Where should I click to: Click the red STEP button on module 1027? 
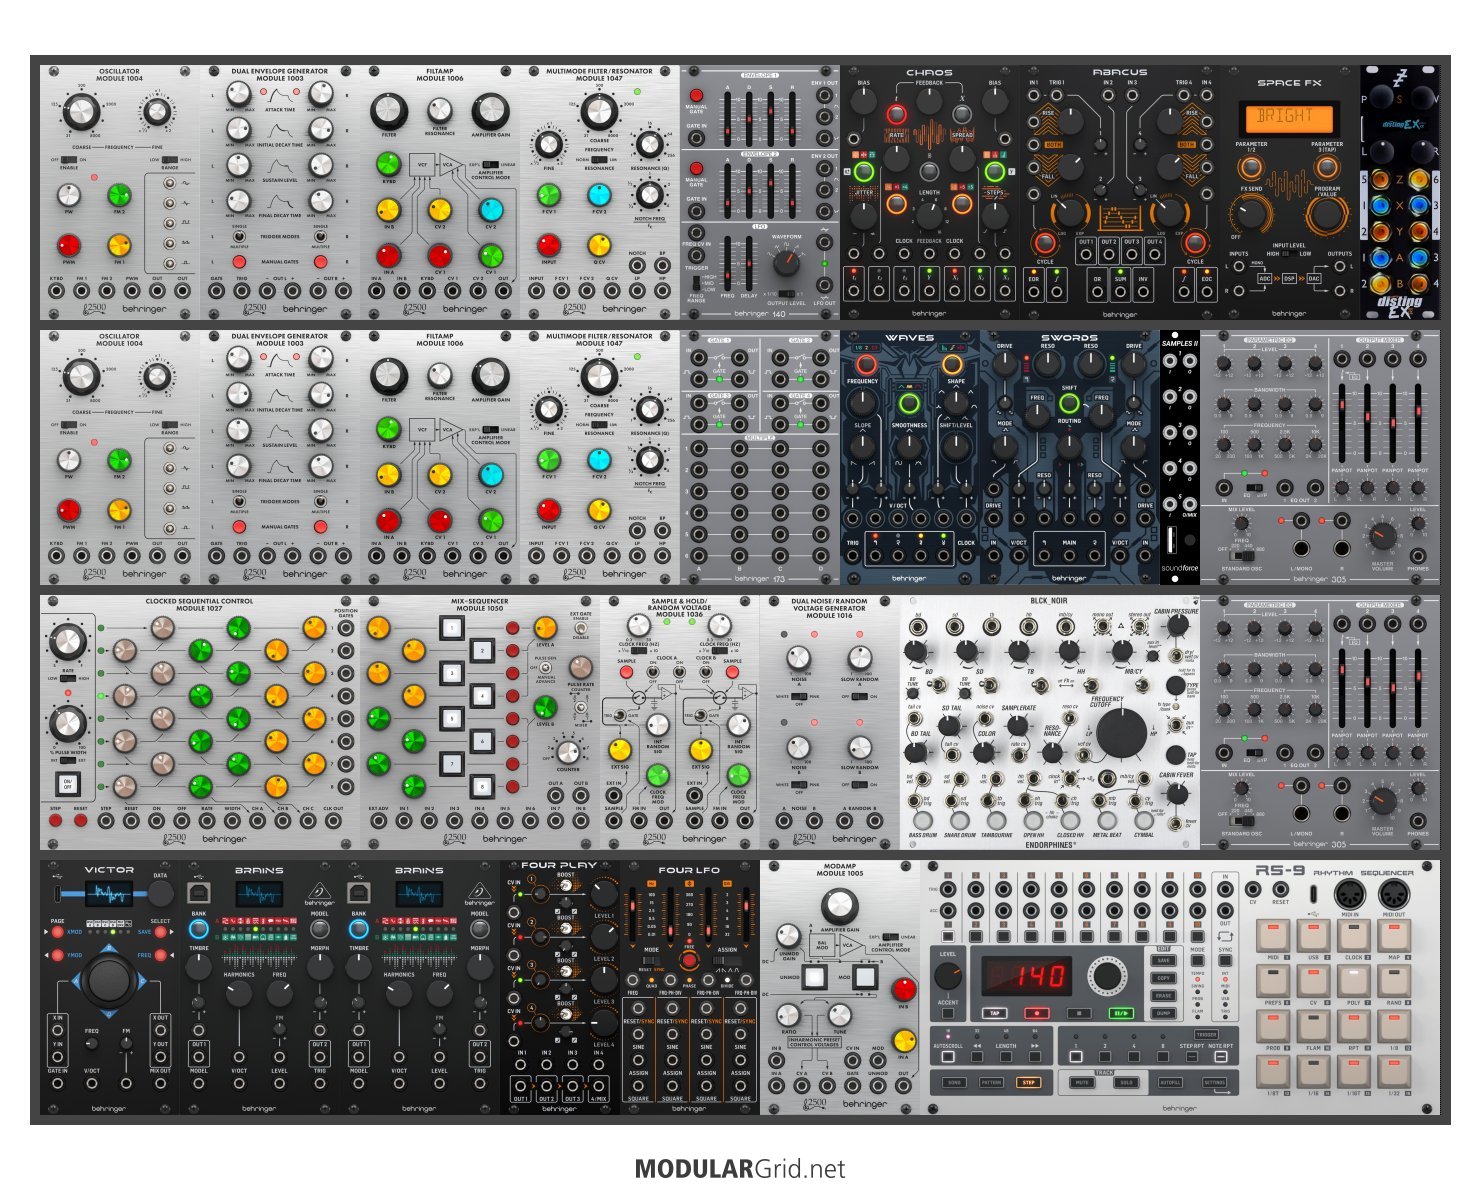click(x=56, y=820)
